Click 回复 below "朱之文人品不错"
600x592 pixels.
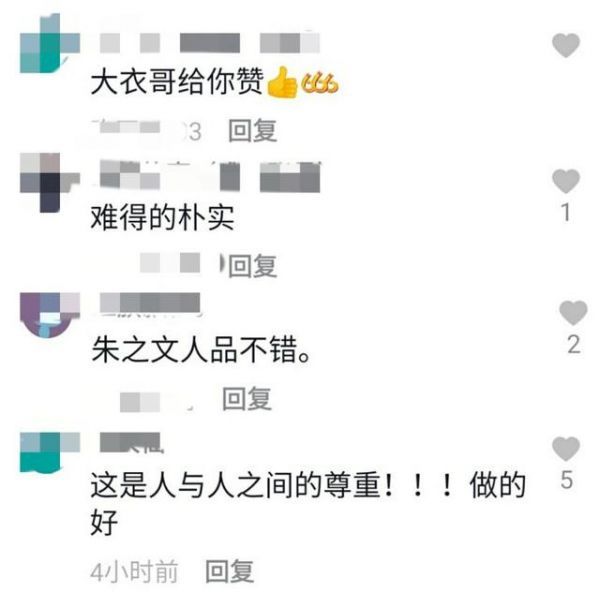coord(247,398)
